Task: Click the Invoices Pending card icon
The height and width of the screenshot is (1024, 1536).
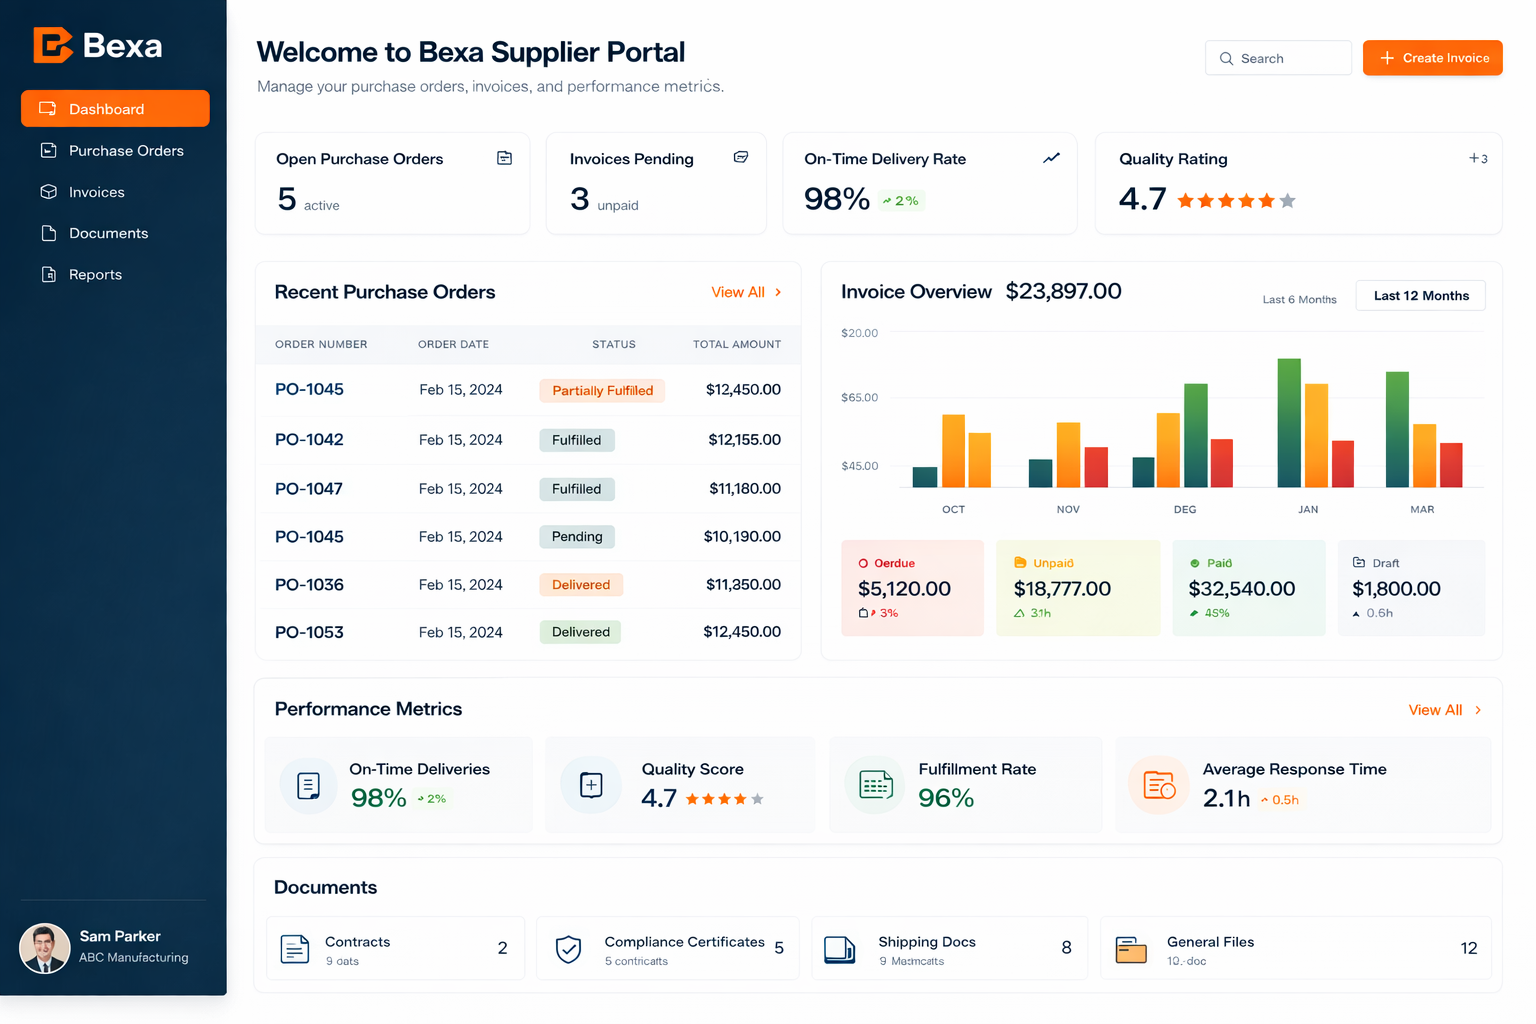Action: (740, 157)
